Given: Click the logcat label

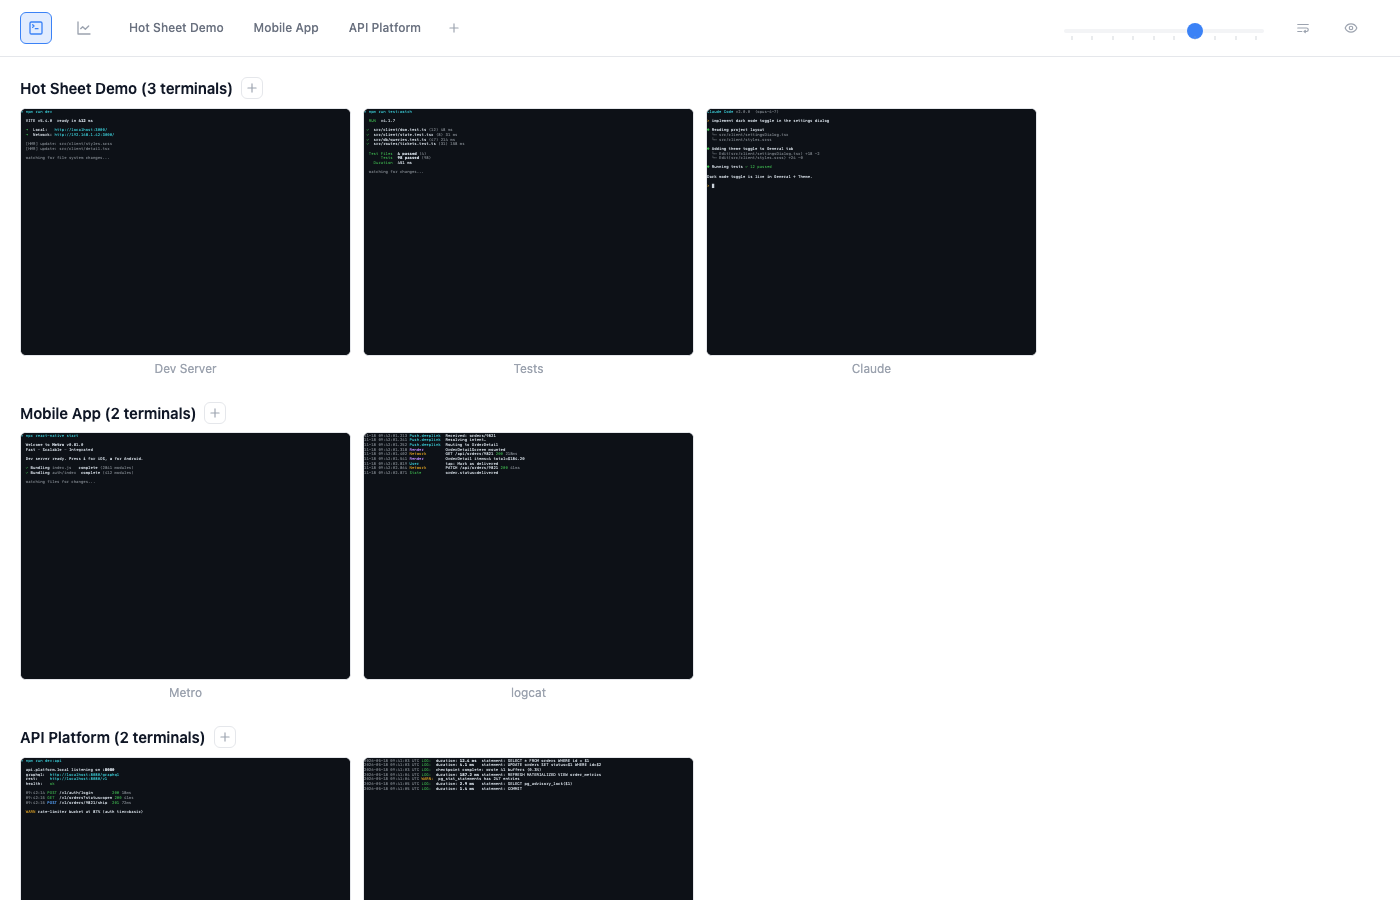Looking at the screenshot, I should click(x=529, y=693).
